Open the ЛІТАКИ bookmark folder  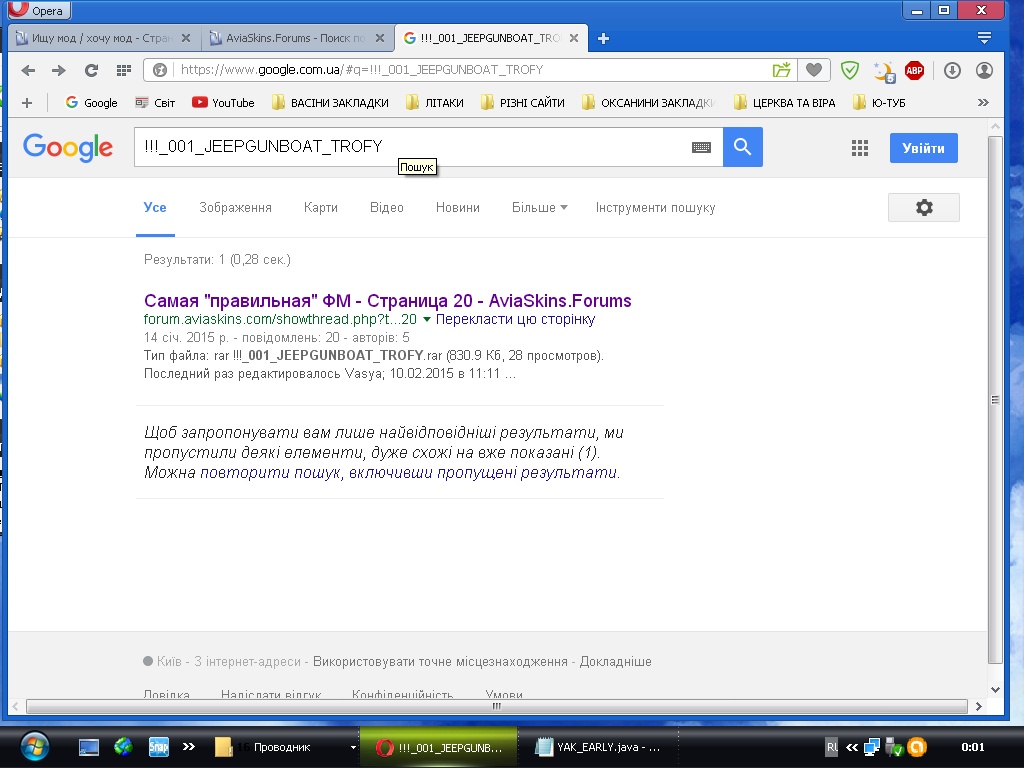435,103
